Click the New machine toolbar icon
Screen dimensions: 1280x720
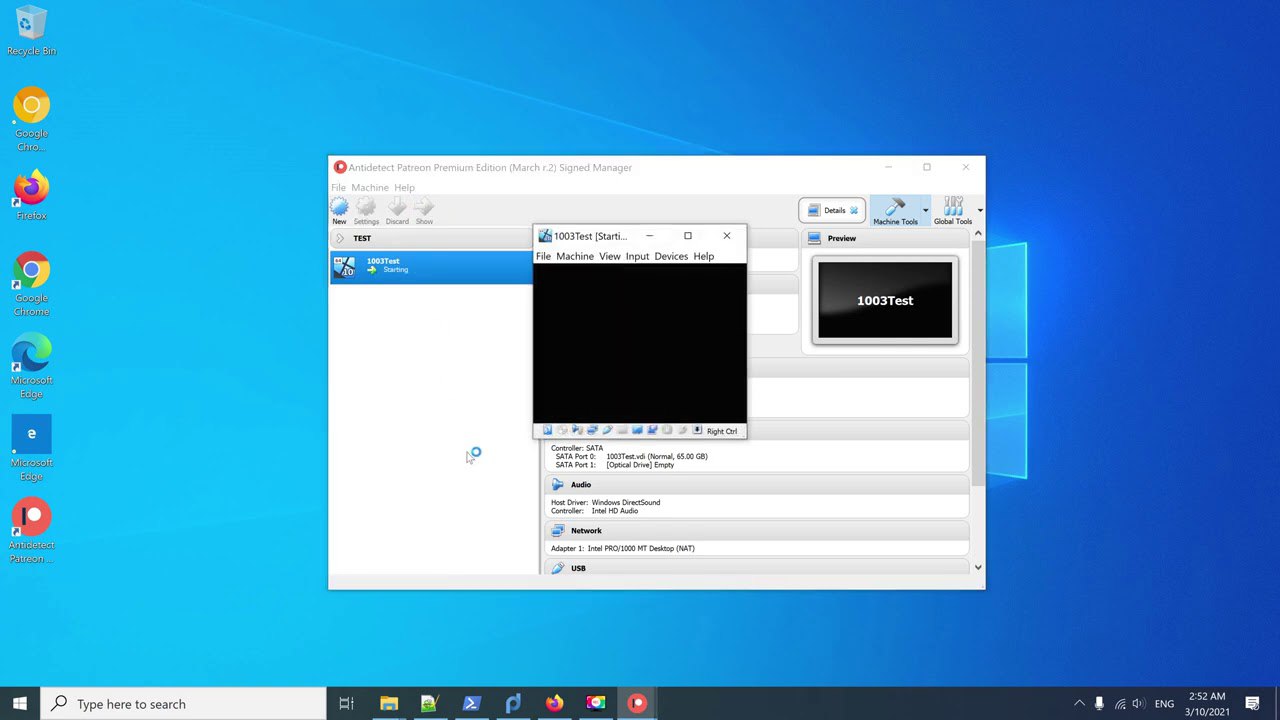pyautogui.click(x=339, y=206)
